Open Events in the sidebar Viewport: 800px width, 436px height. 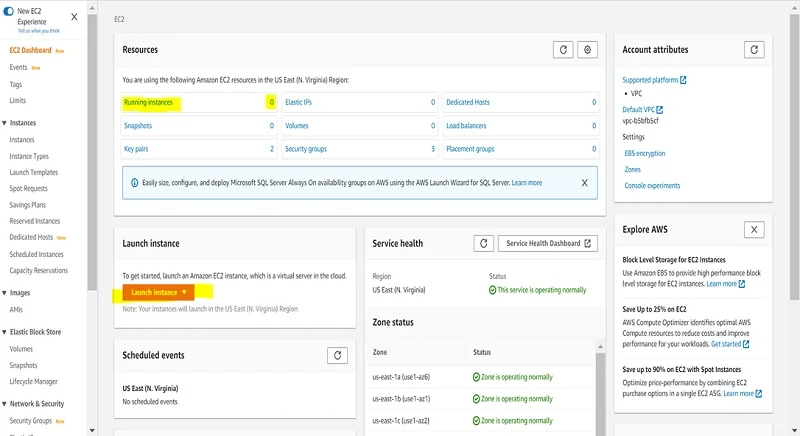tap(18, 67)
